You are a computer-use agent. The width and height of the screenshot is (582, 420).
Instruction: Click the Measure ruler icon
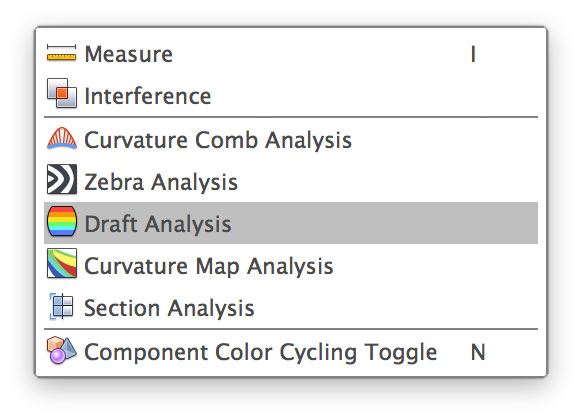62,53
